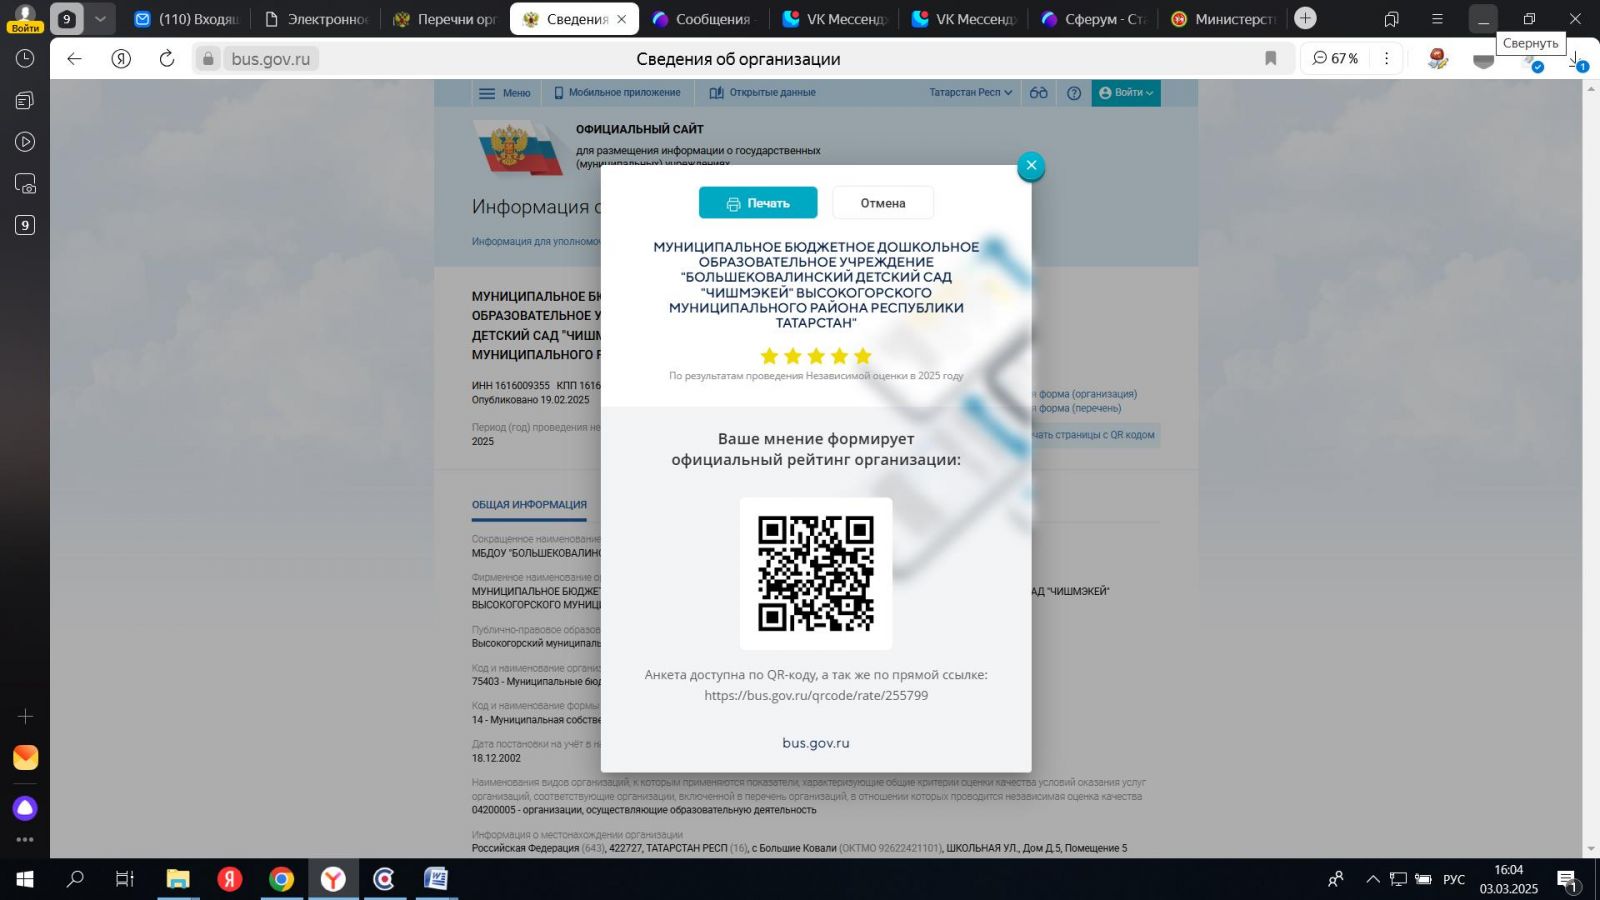
Task: Expand the tab group dropdown arrow
Action: click(x=100, y=18)
